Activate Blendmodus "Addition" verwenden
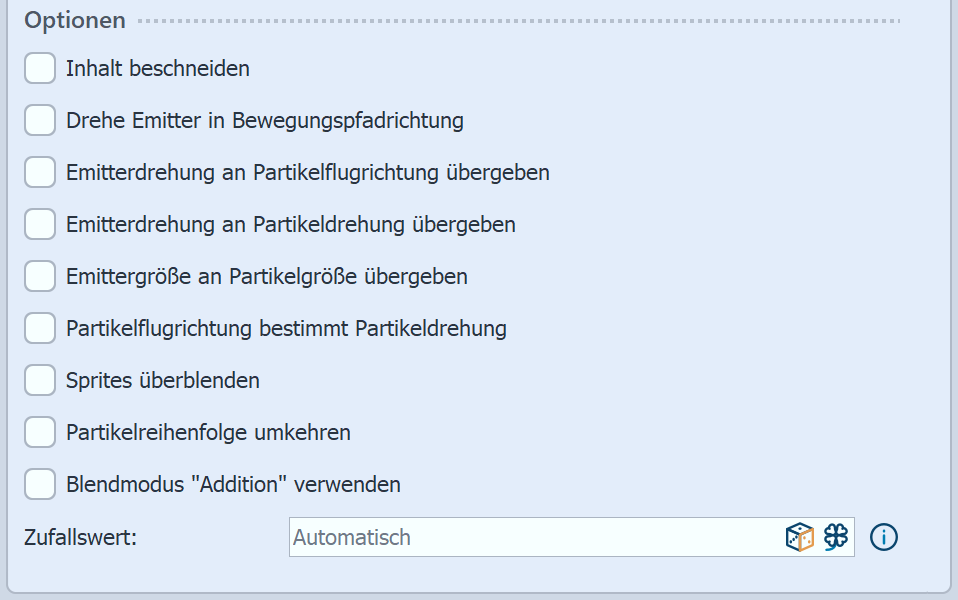 [39, 484]
